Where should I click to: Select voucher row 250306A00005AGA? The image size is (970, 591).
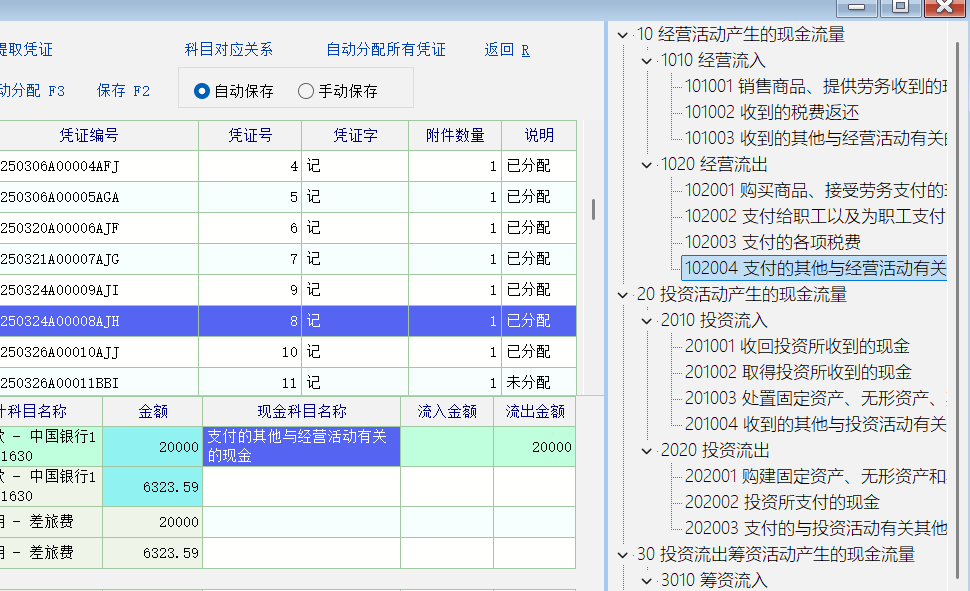click(288, 197)
